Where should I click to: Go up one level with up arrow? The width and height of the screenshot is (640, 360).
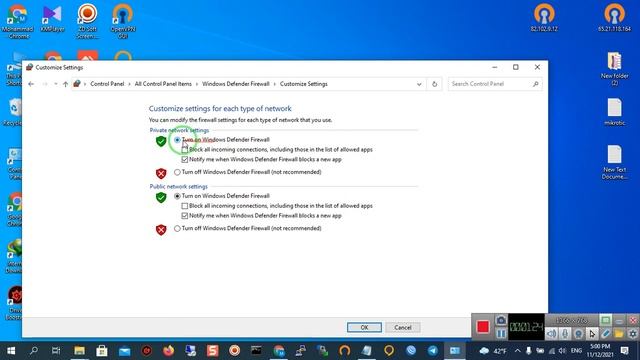pos(65,84)
